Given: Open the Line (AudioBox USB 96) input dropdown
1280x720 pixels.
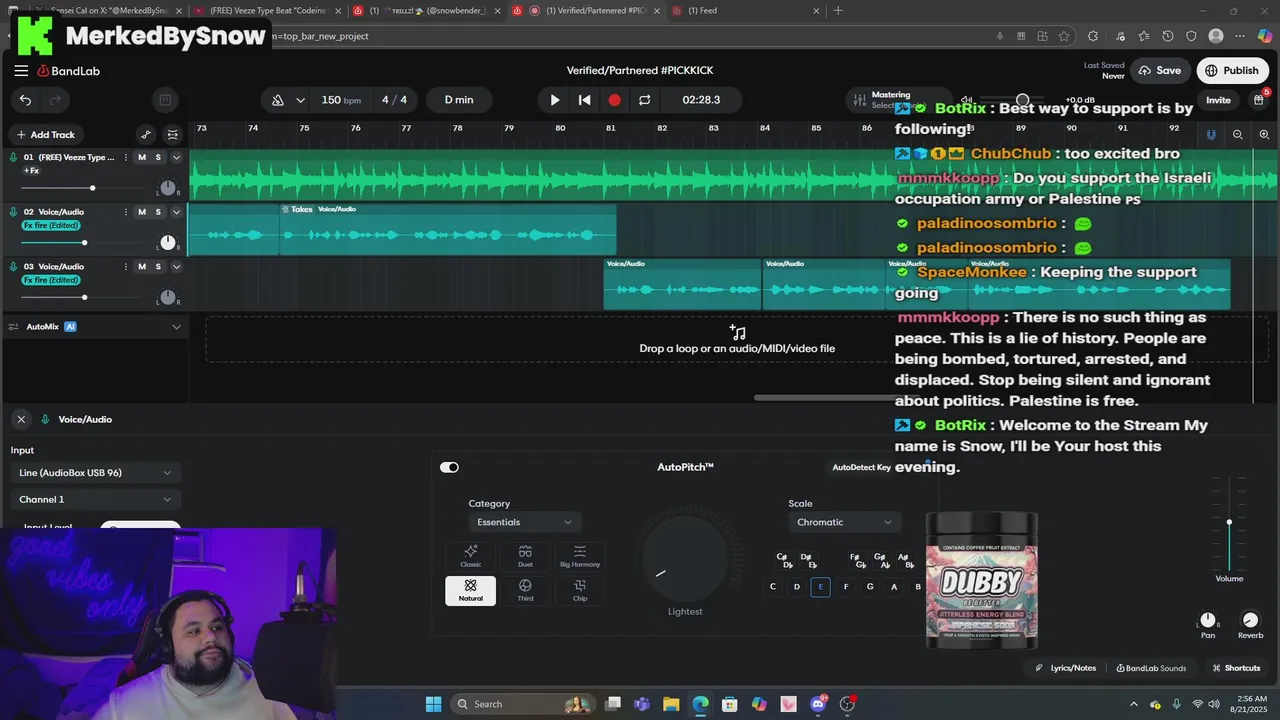Looking at the screenshot, I should [x=95, y=473].
